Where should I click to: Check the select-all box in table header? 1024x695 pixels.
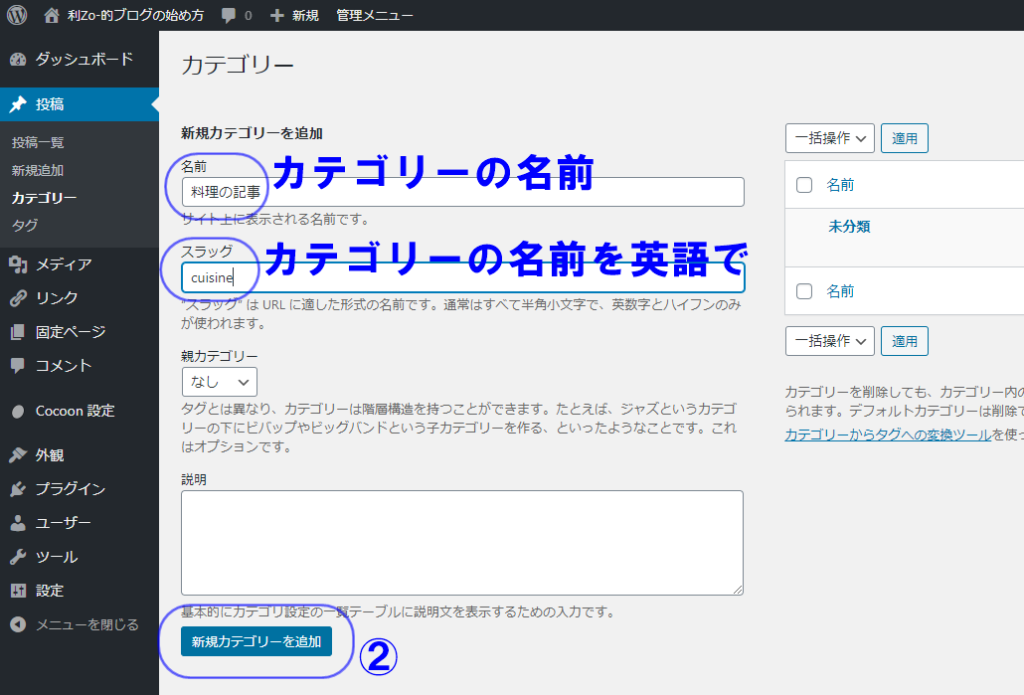tap(804, 185)
